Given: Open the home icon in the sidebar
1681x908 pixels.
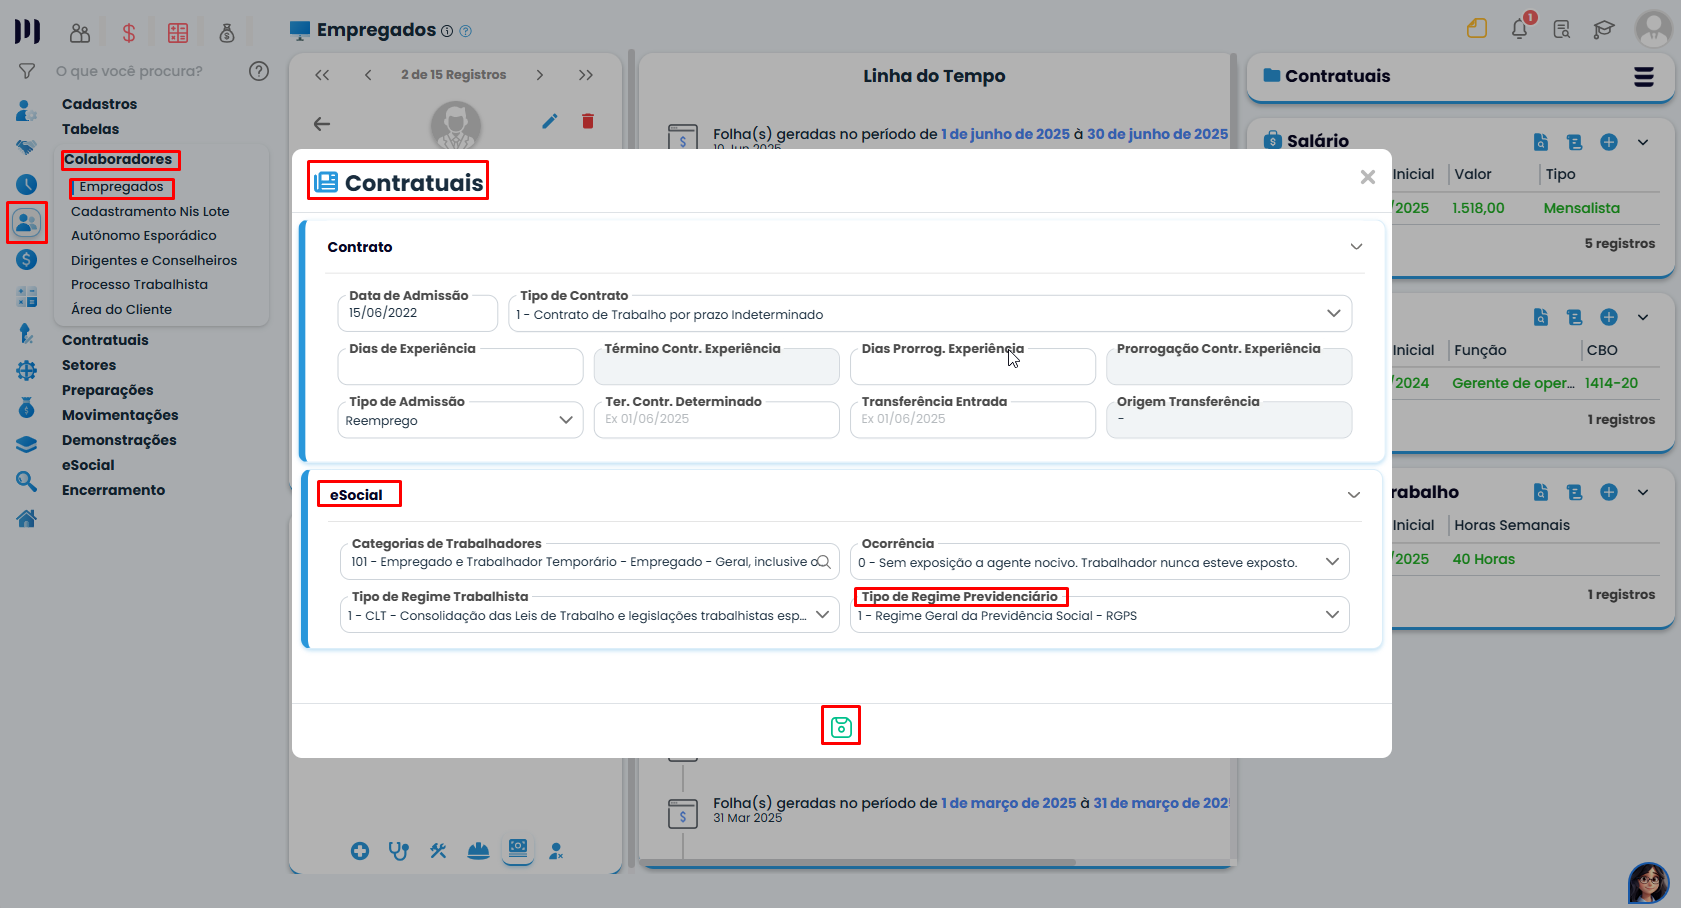Looking at the screenshot, I should (x=27, y=518).
